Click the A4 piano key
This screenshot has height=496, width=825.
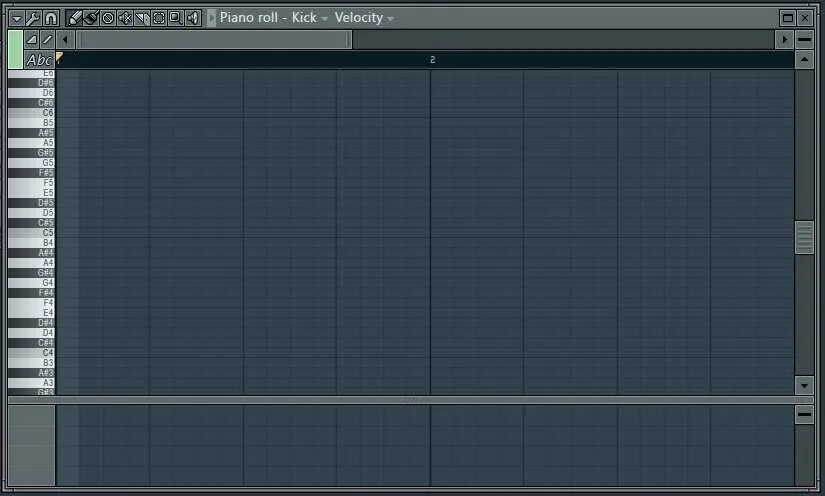pyautogui.click(x=32, y=262)
